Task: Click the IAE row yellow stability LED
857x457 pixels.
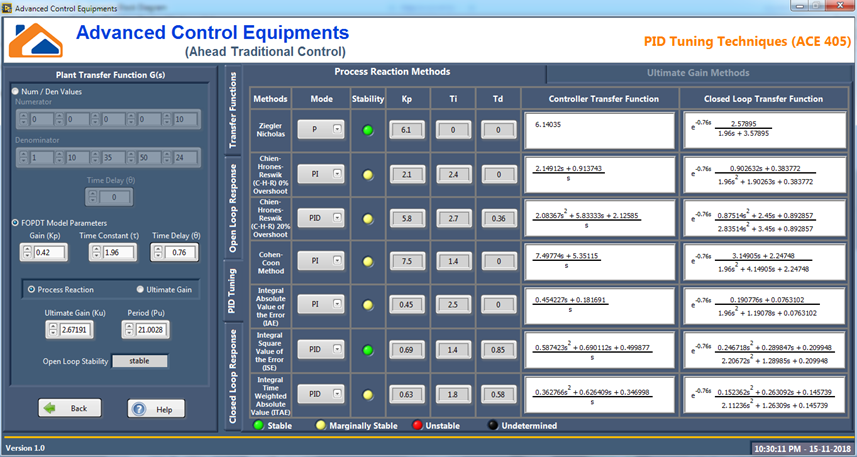Action: tap(368, 305)
